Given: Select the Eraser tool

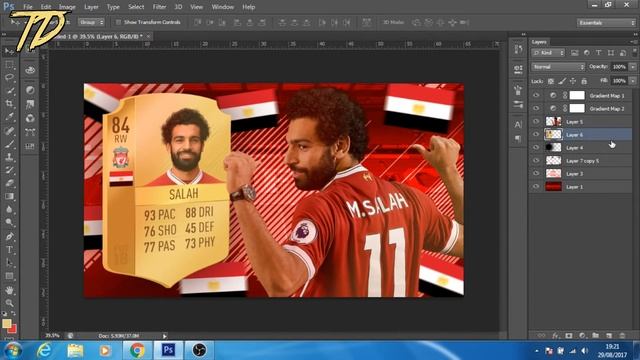Looking at the screenshot, I should [9, 183].
